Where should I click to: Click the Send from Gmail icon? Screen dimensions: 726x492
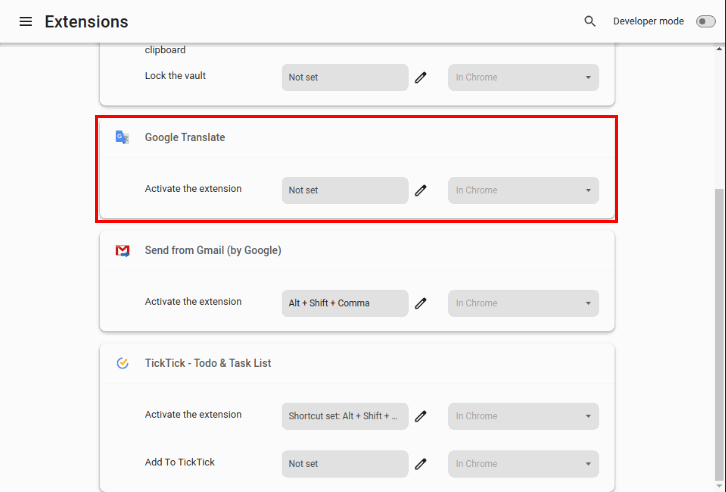[x=122, y=250]
